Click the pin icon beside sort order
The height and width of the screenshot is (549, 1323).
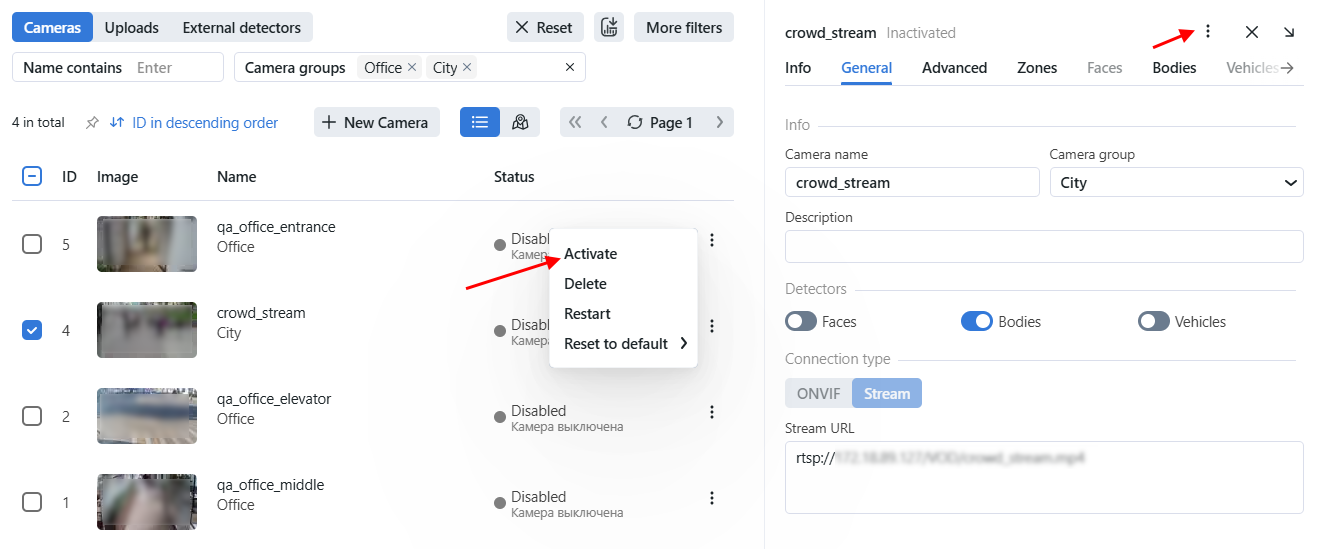92,122
